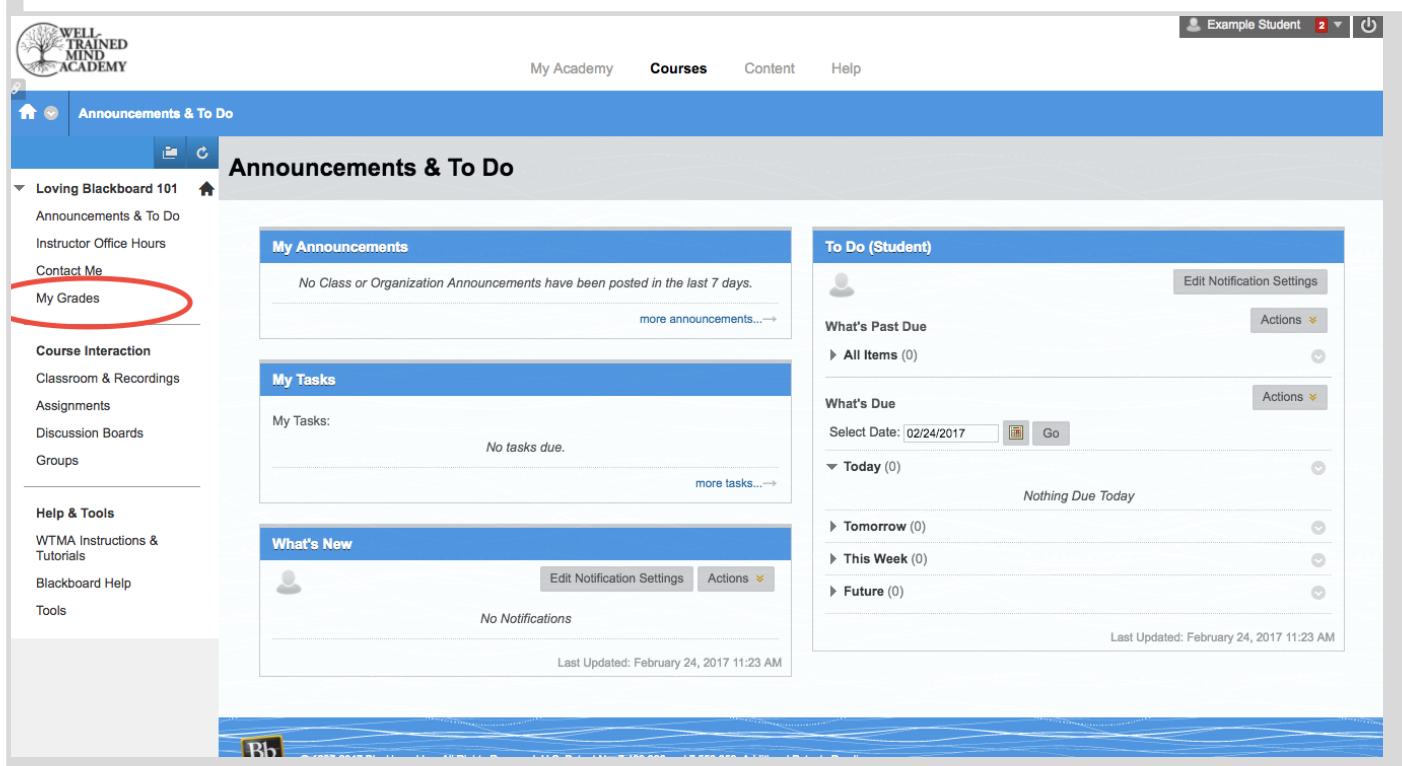
Task: Collapse the Today section in What's Due
Action: click(832, 466)
